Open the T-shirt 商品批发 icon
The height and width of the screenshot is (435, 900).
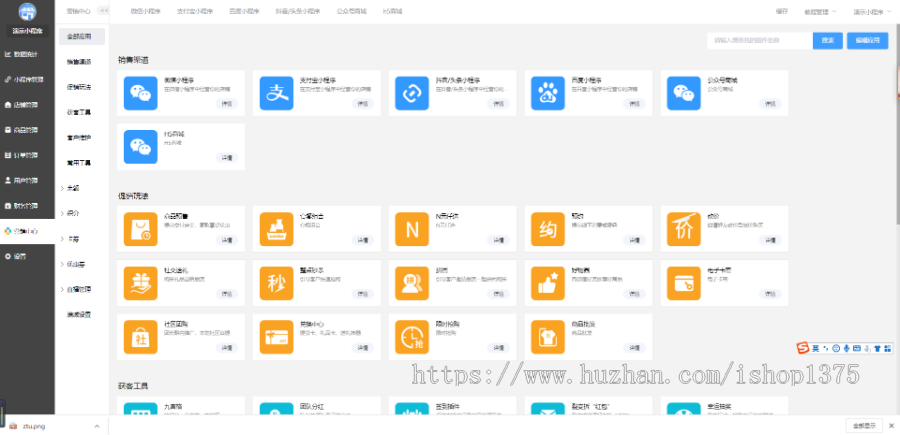coord(548,337)
